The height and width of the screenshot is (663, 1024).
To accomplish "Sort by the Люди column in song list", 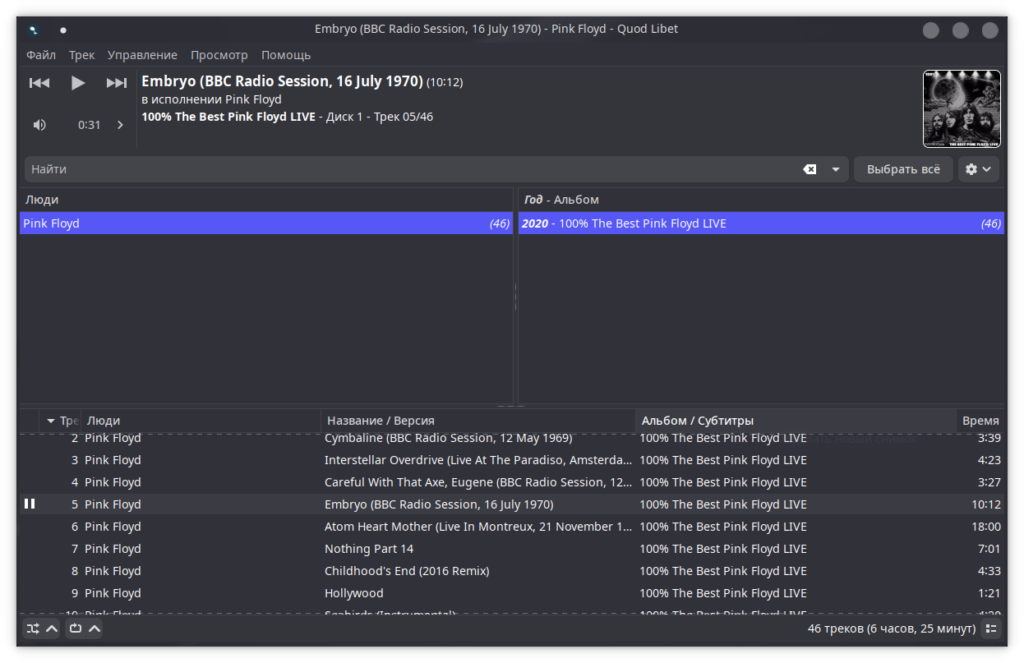I will [200, 421].
